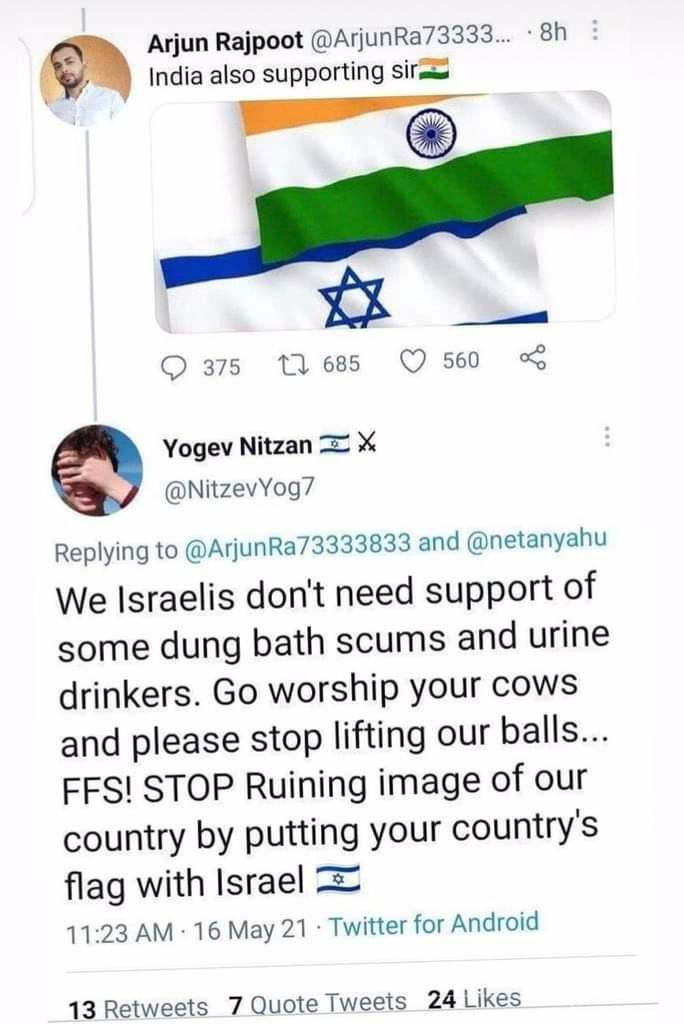Open Arjun Rajpoot's profile picture
This screenshot has width=684, height=1024.
[85, 80]
